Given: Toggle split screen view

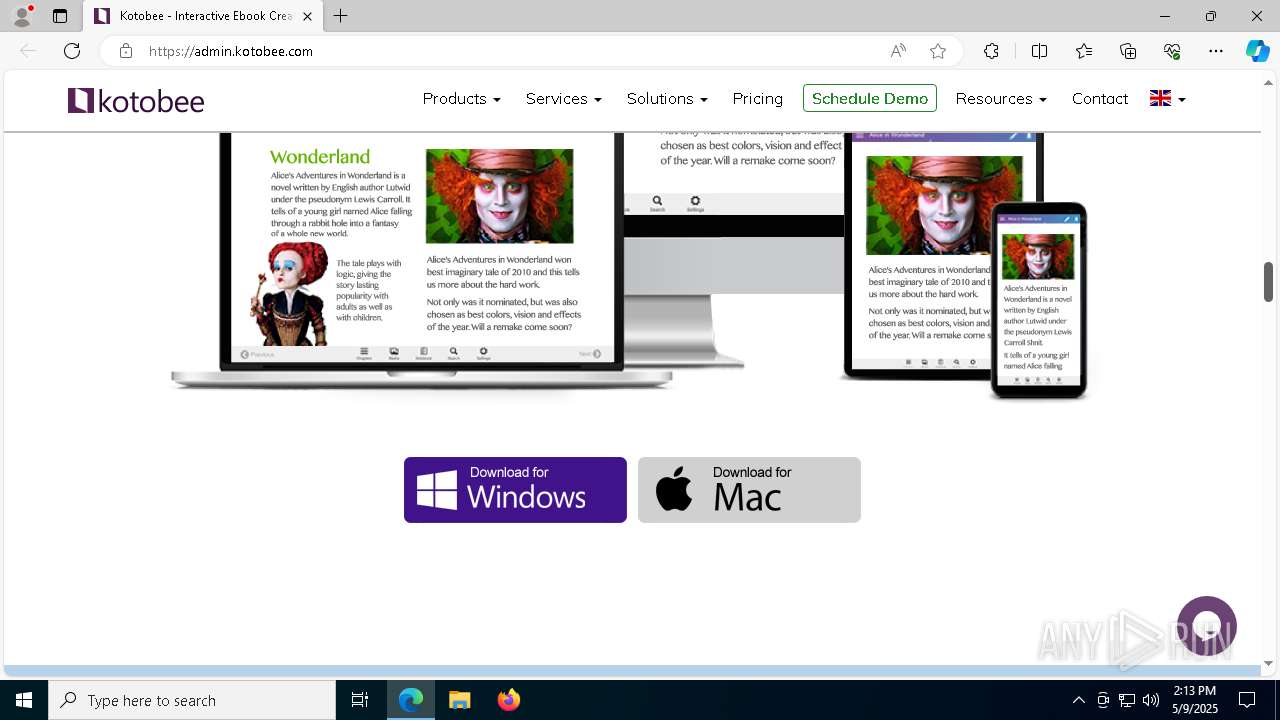Looking at the screenshot, I should click(1039, 51).
